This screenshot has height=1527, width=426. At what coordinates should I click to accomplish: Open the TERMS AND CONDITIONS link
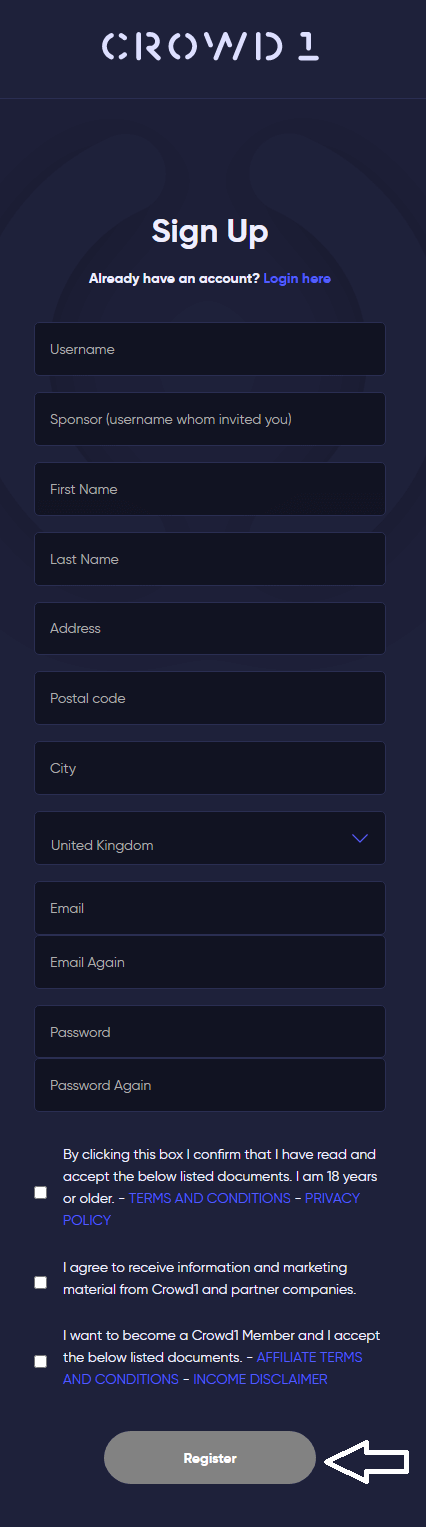coord(210,1198)
